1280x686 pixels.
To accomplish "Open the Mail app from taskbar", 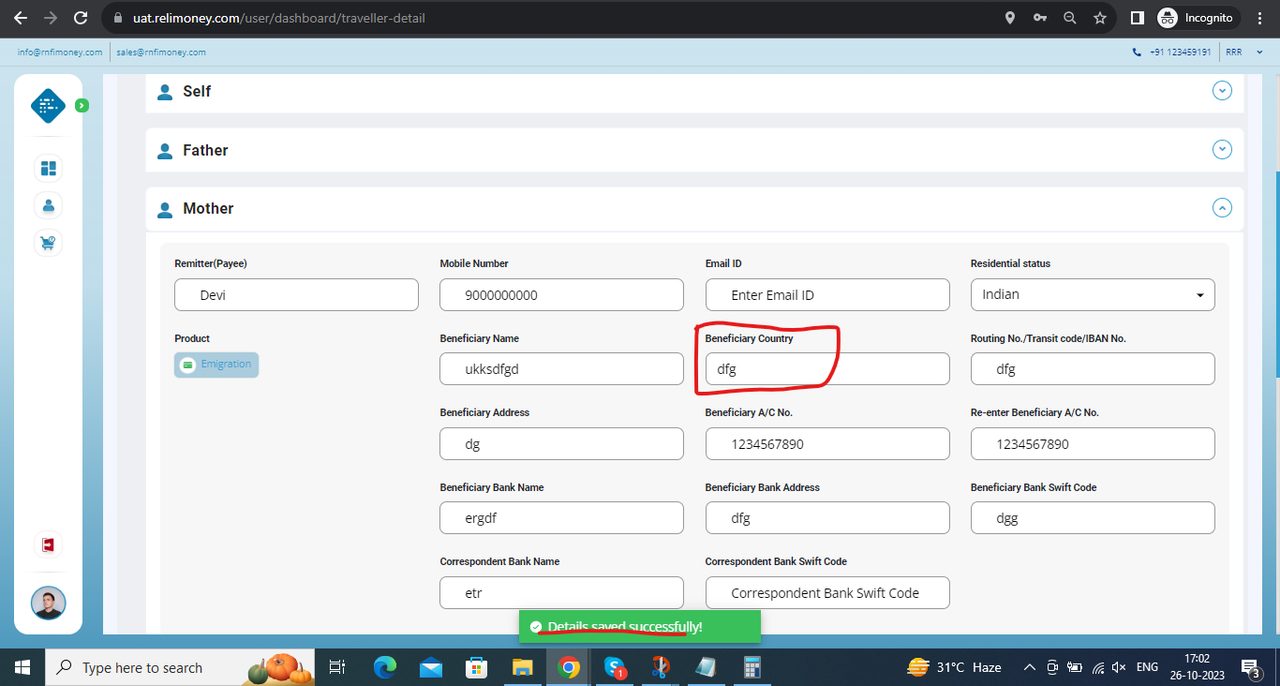I will tap(431, 667).
